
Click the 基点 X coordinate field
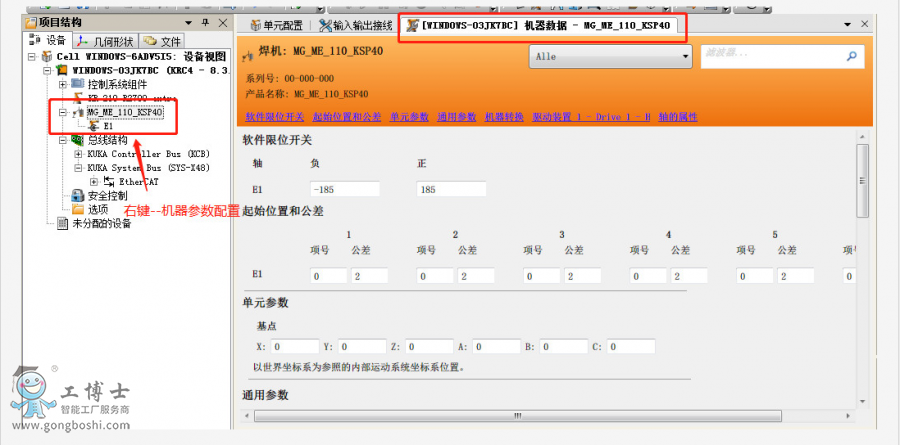(x=295, y=347)
